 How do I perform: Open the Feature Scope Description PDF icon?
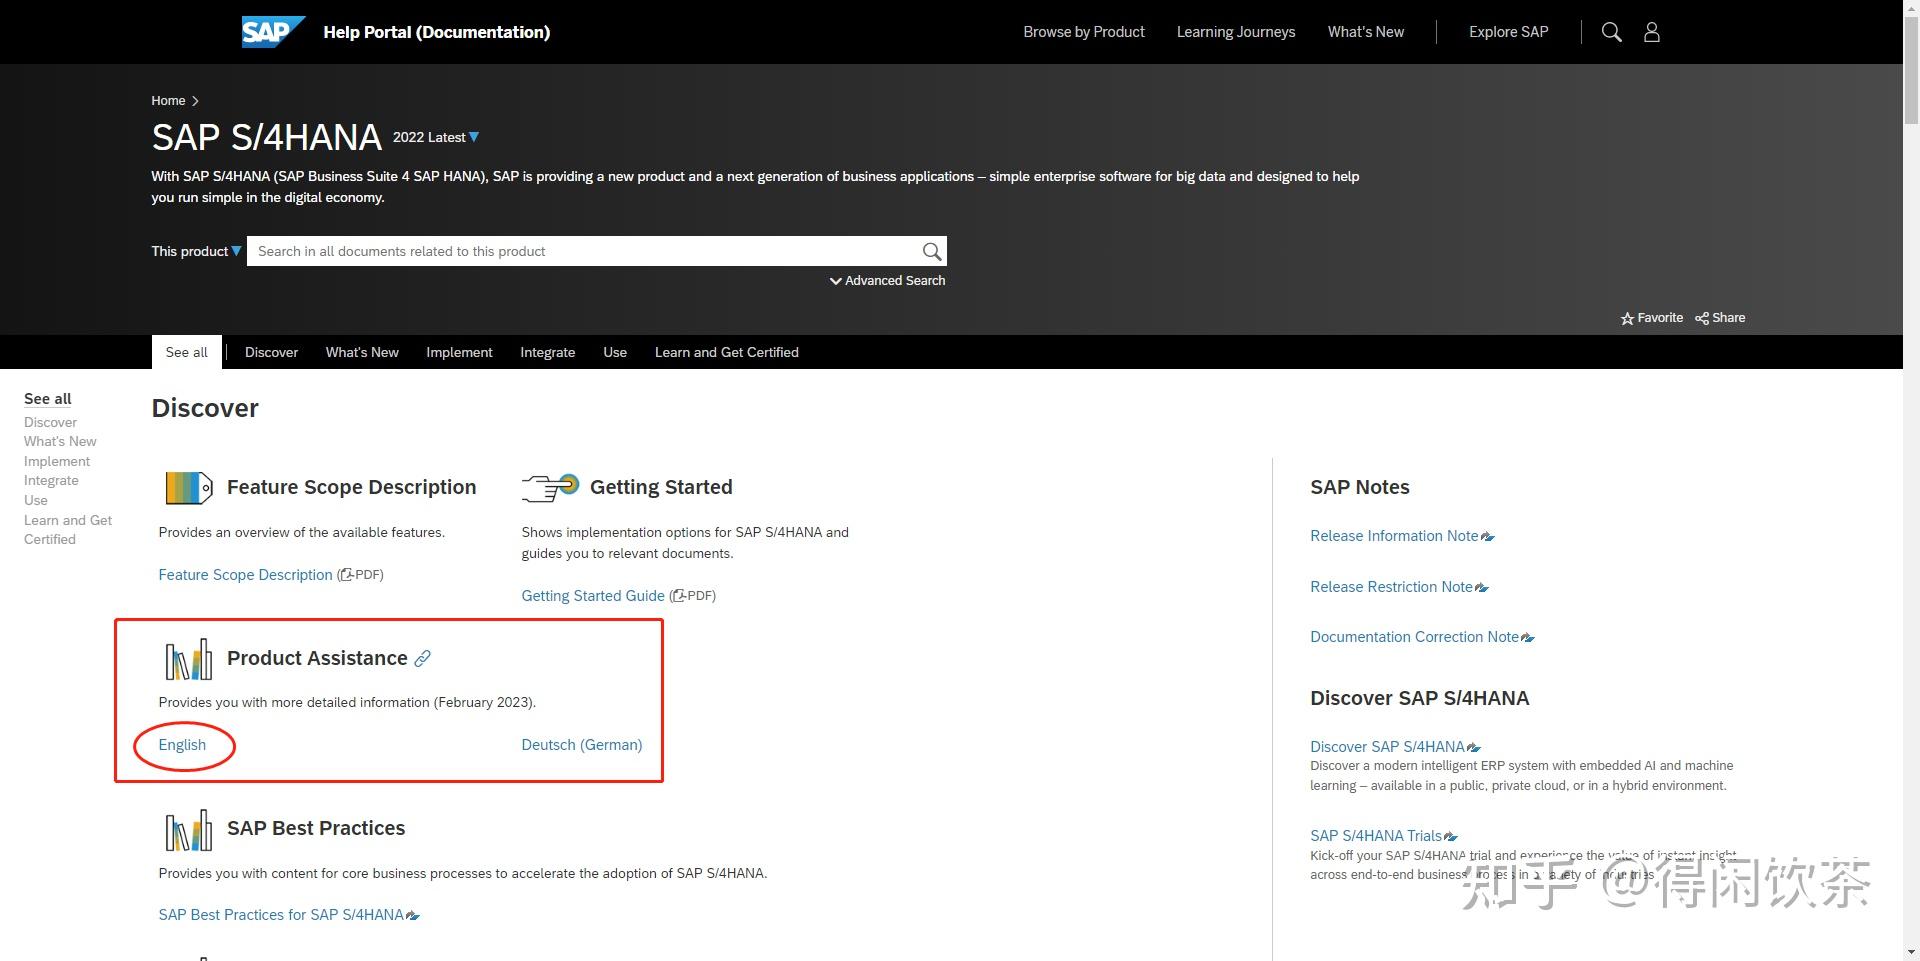pyautogui.click(x=344, y=575)
